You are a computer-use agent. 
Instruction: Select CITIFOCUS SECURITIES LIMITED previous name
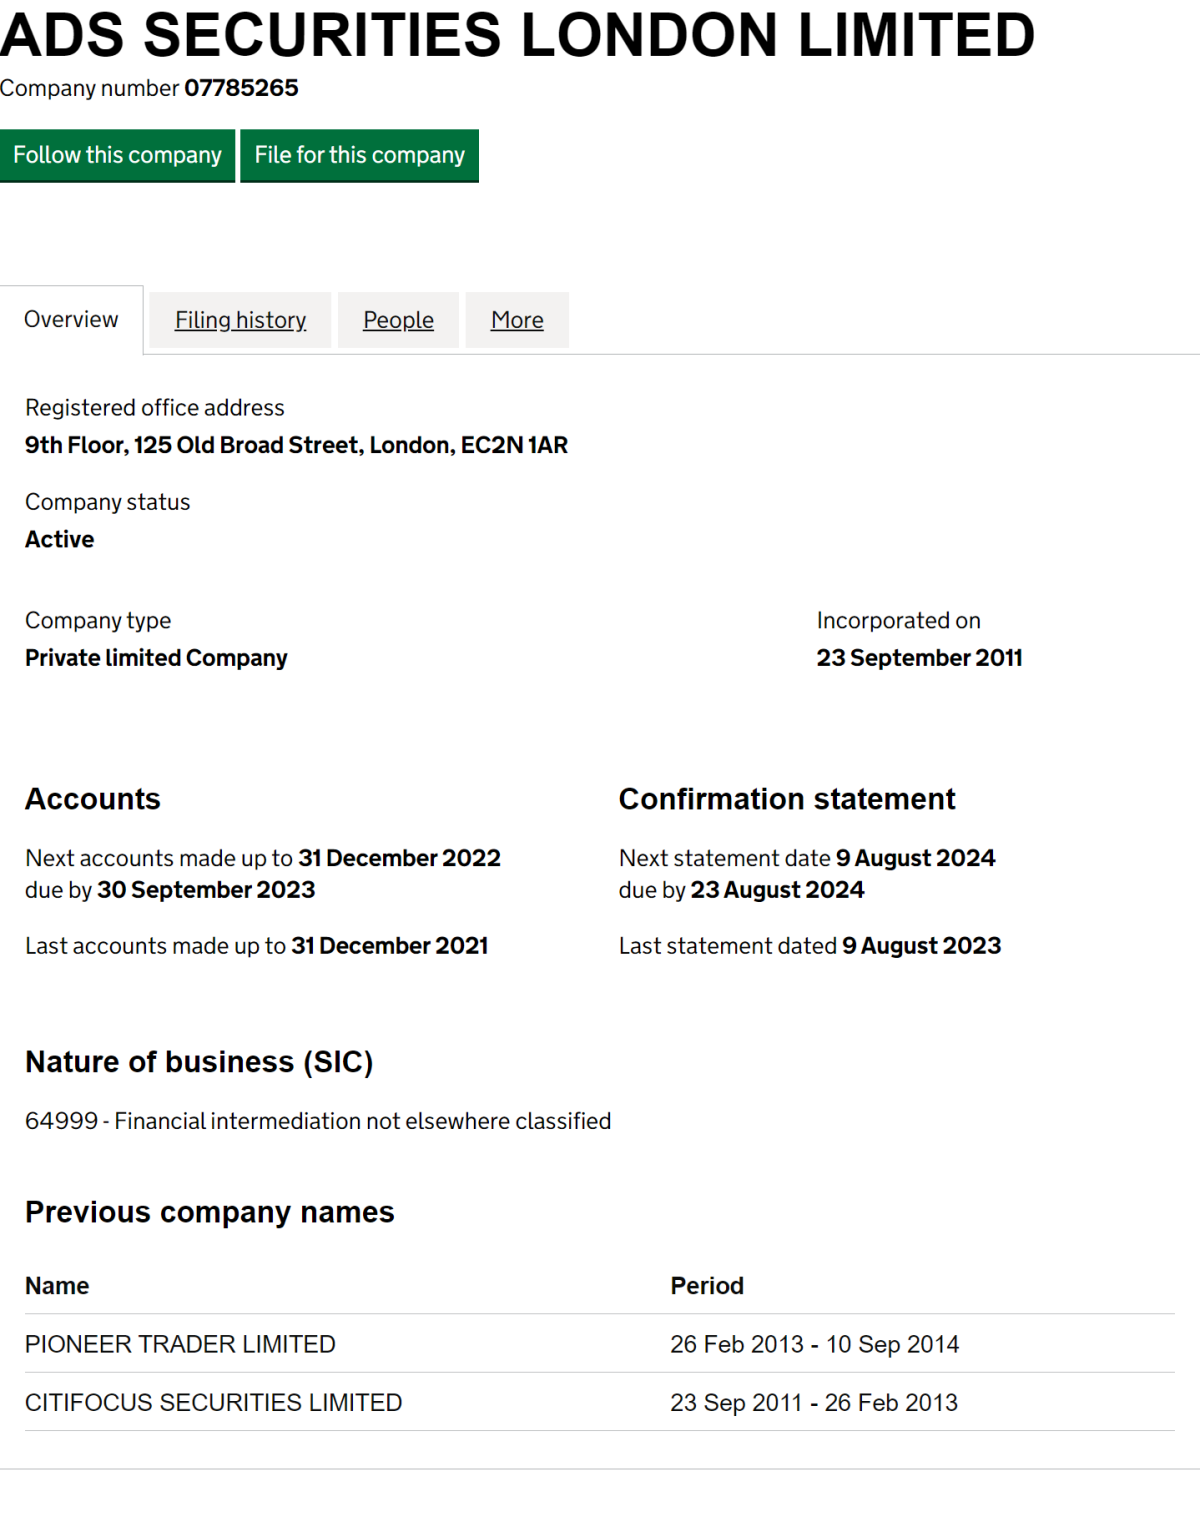(x=213, y=1402)
